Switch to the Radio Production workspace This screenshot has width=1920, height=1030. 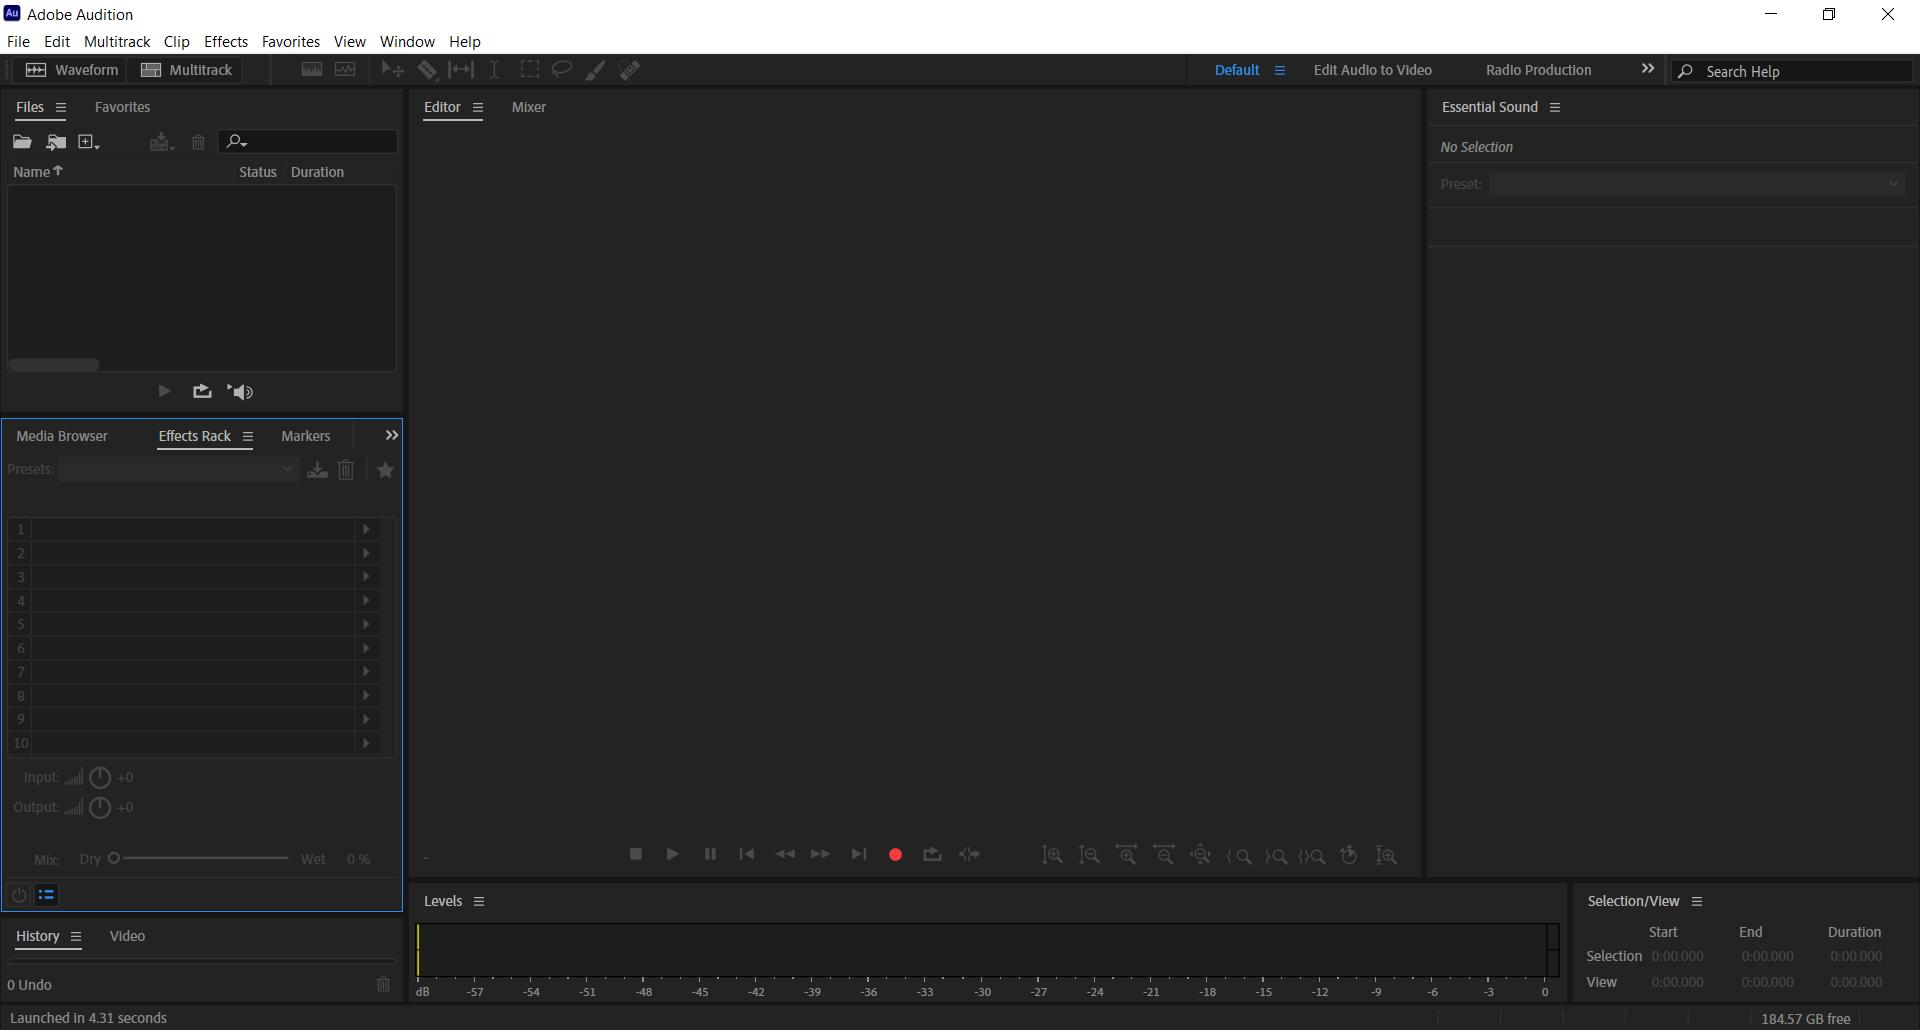[x=1537, y=70]
